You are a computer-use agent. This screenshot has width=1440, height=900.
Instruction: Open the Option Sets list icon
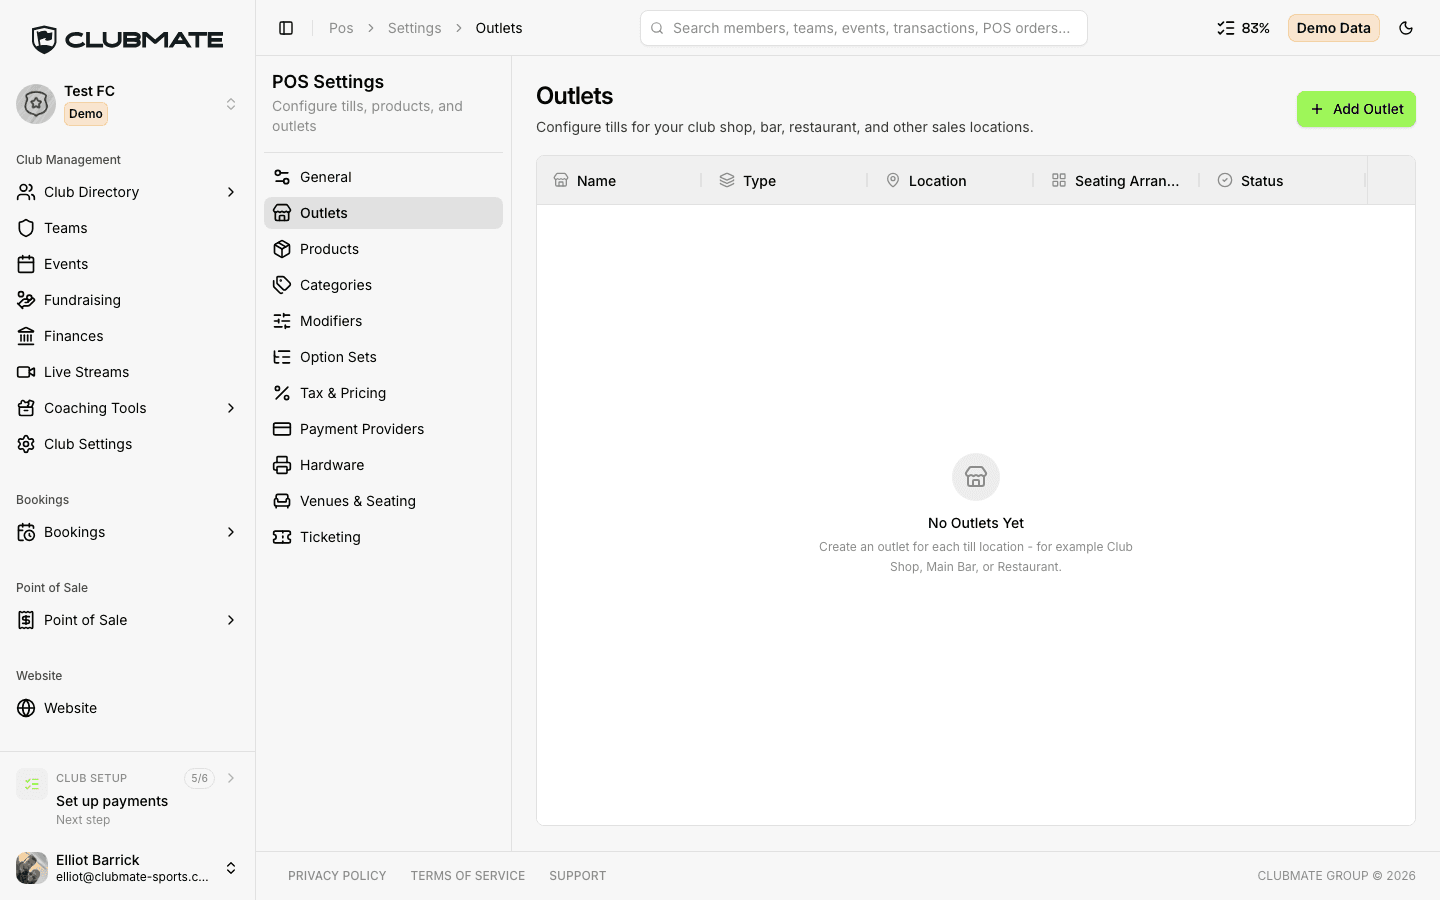282,357
